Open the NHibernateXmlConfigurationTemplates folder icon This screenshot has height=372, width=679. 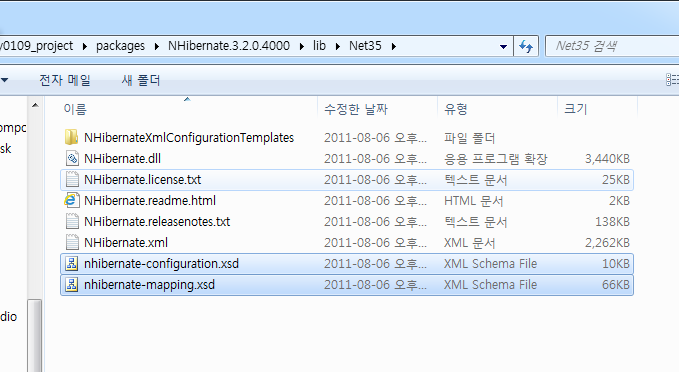[x=71, y=137]
